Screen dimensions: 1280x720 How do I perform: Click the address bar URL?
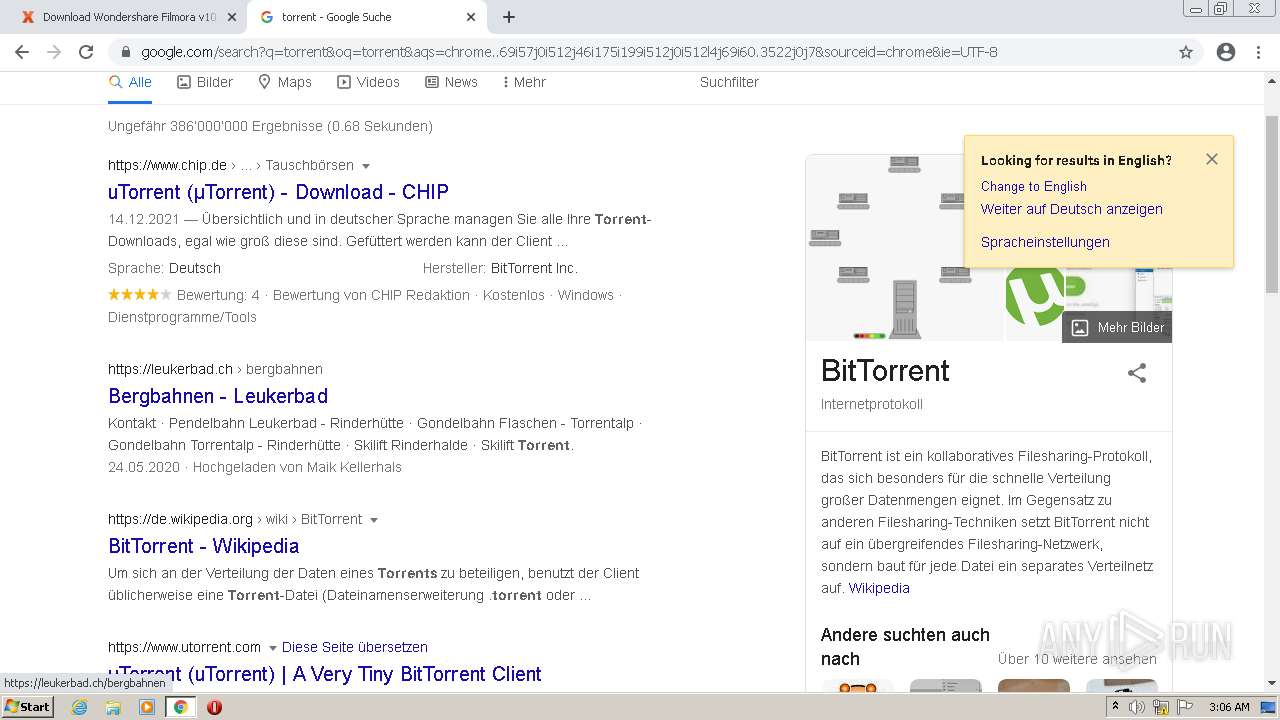pyautogui.click(x=569, y=52)
